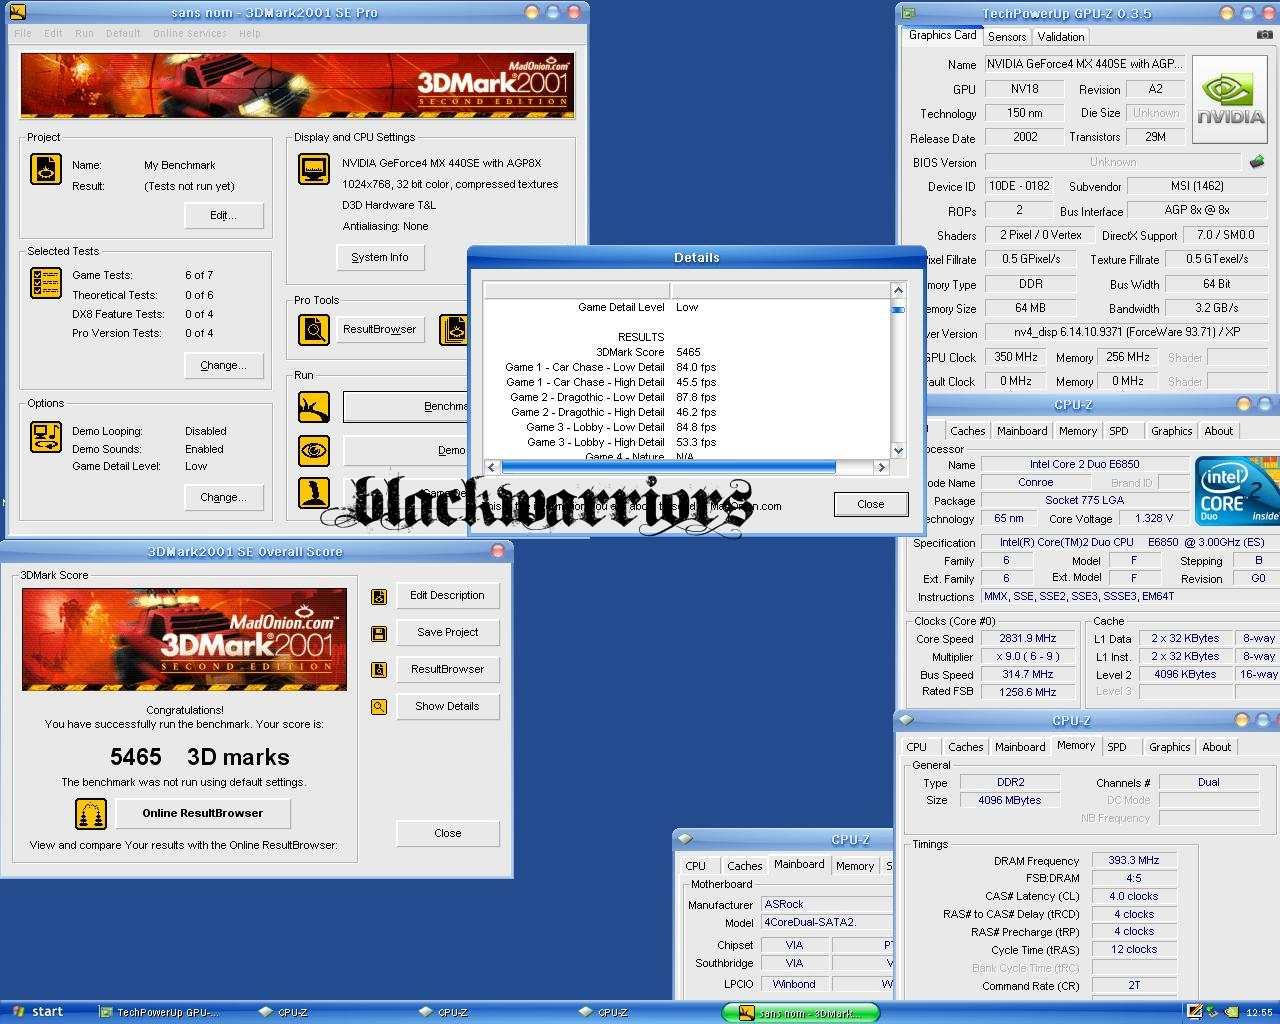Open the File menu in 3DMark2001
Viewport: 1280px width, 1024px height.
(22, 33)
